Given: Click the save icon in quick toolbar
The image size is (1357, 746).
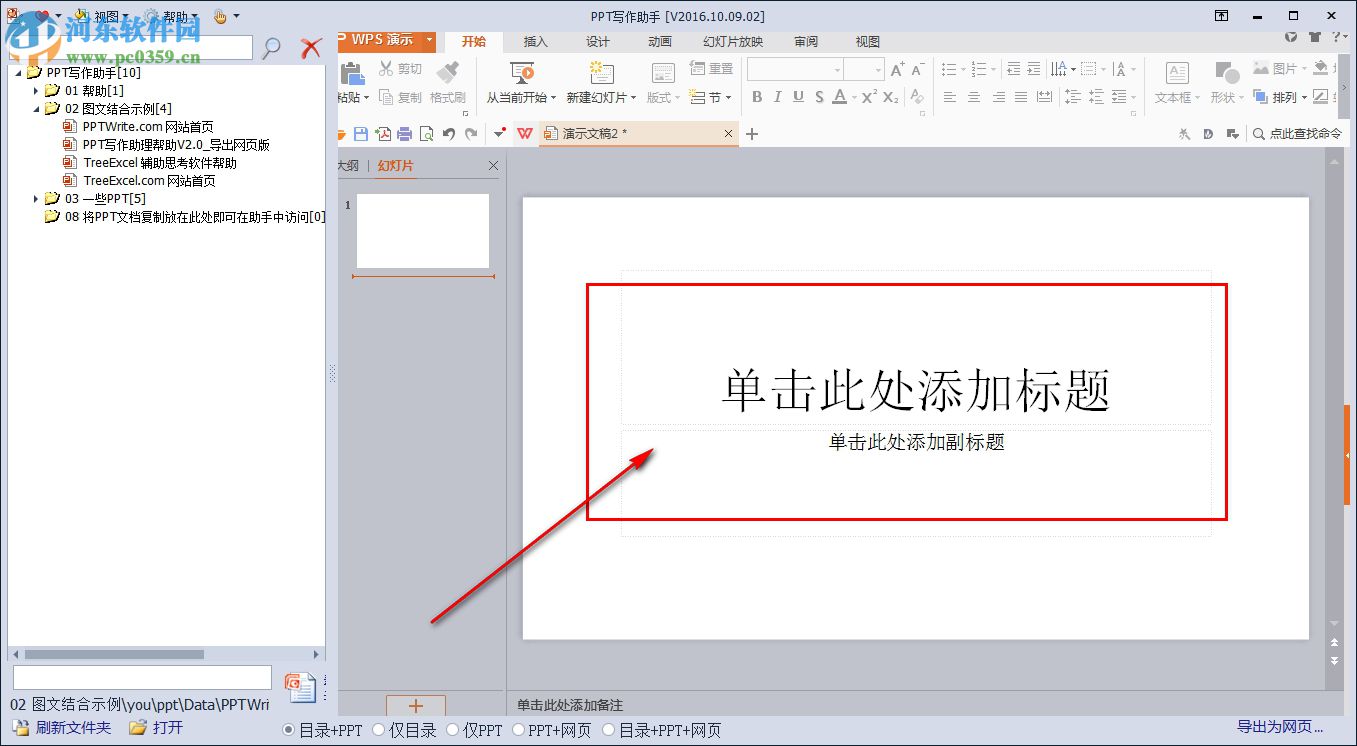Looking at the screenshot, I should click(361, 134).
